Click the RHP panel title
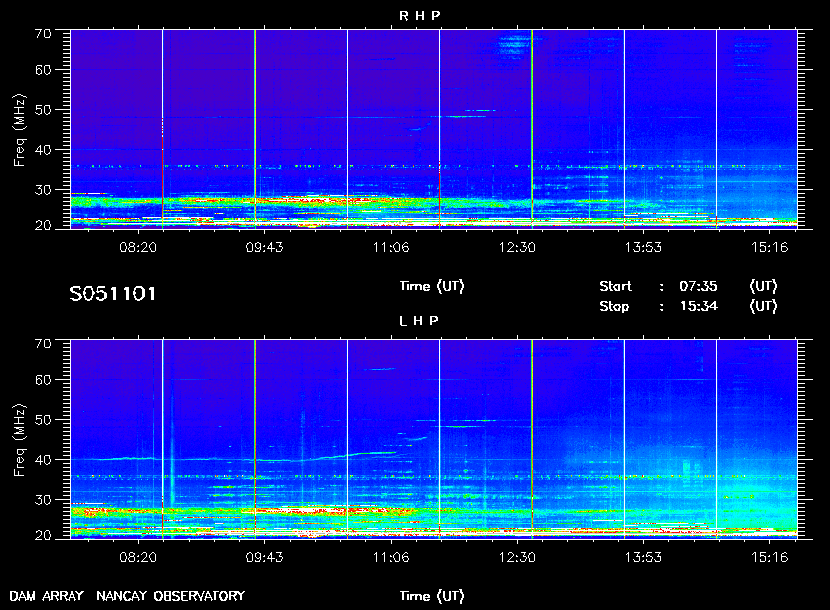Image resolution: width=830 pixels, height=610 pixels. coord(419,15)
